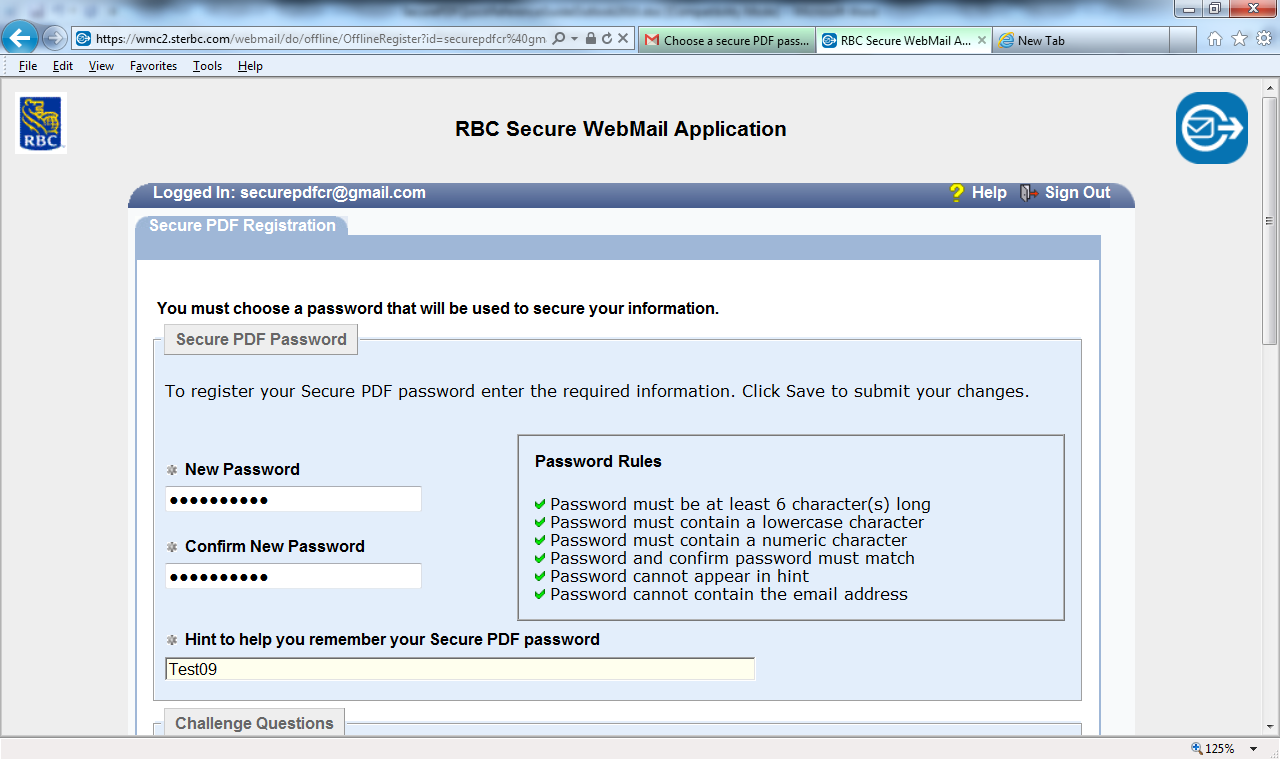Screen dimensions: 1280x760
Task: Switch to the Gmail secure PDF tab
Action: (x=727, y=41)
